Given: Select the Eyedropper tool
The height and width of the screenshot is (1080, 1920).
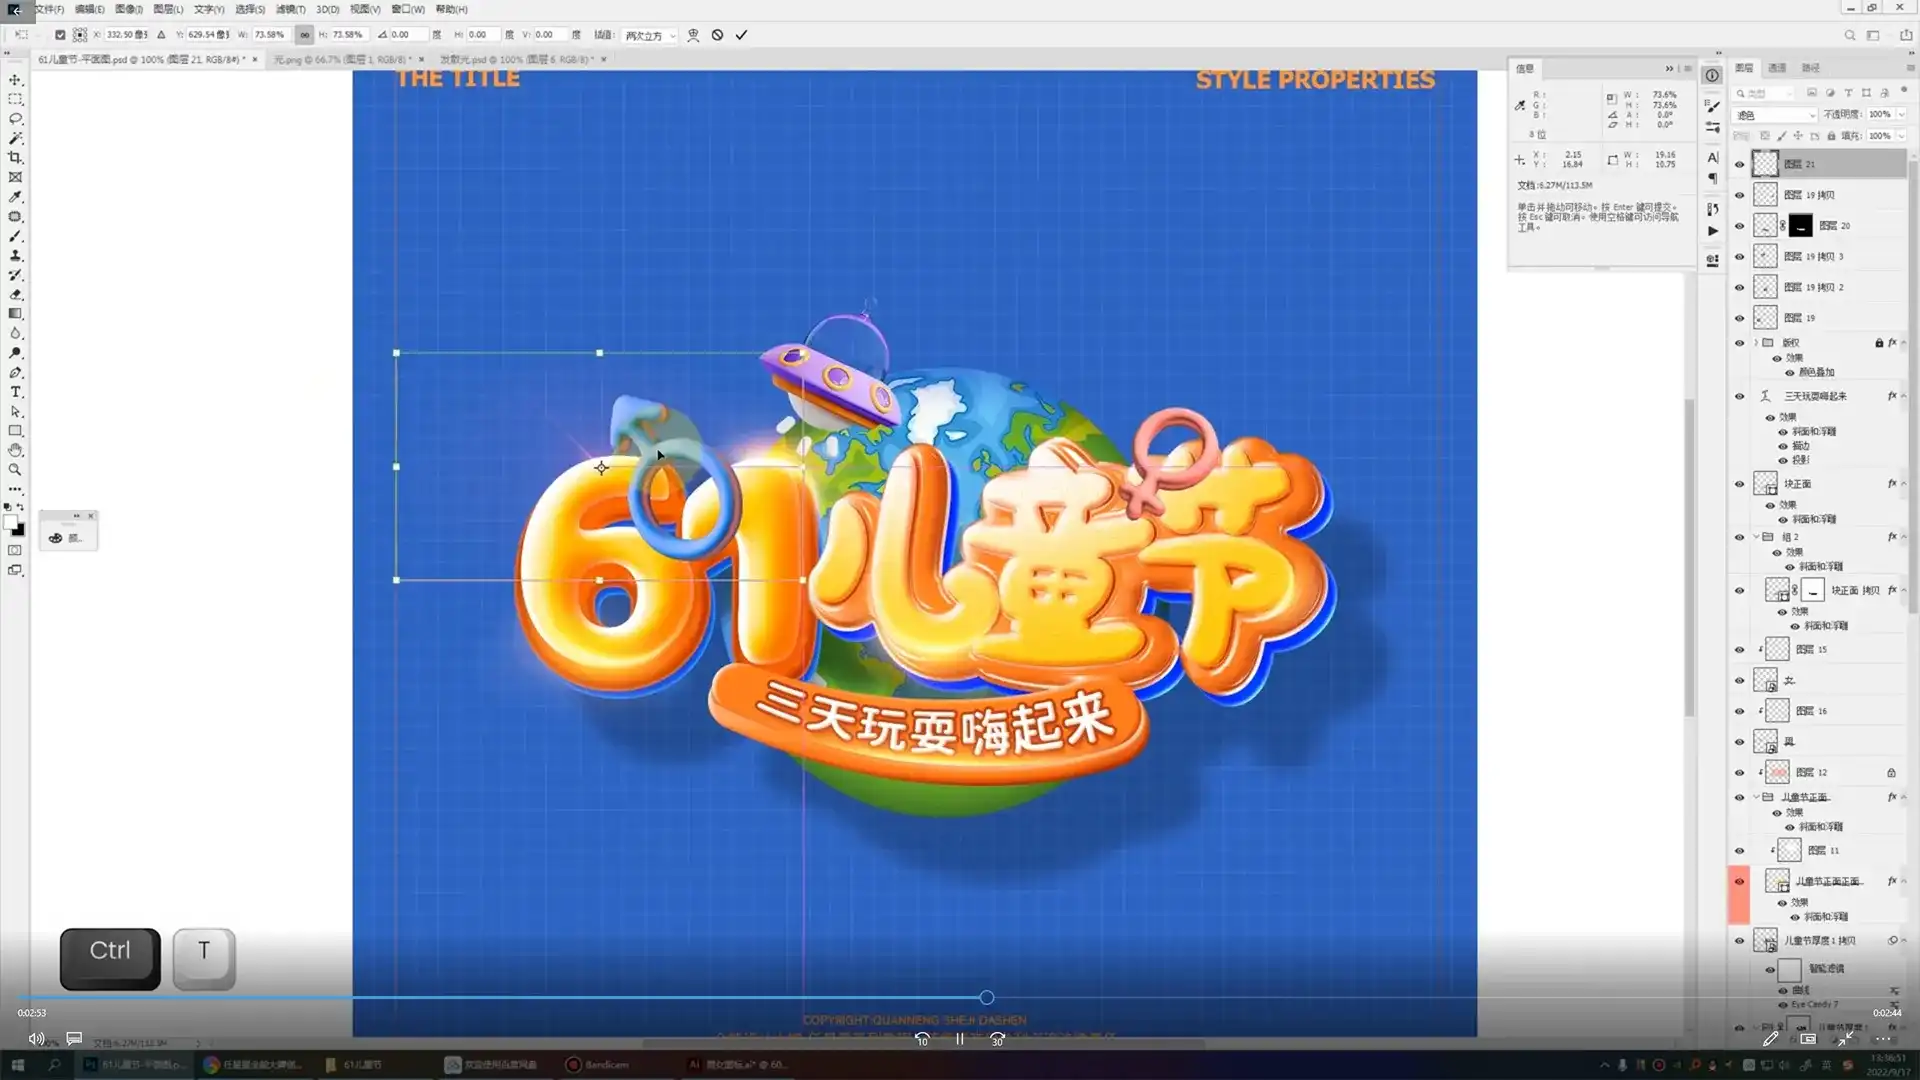Looking at the screenshot, I should pyautogui.click(x=16, y=197).
